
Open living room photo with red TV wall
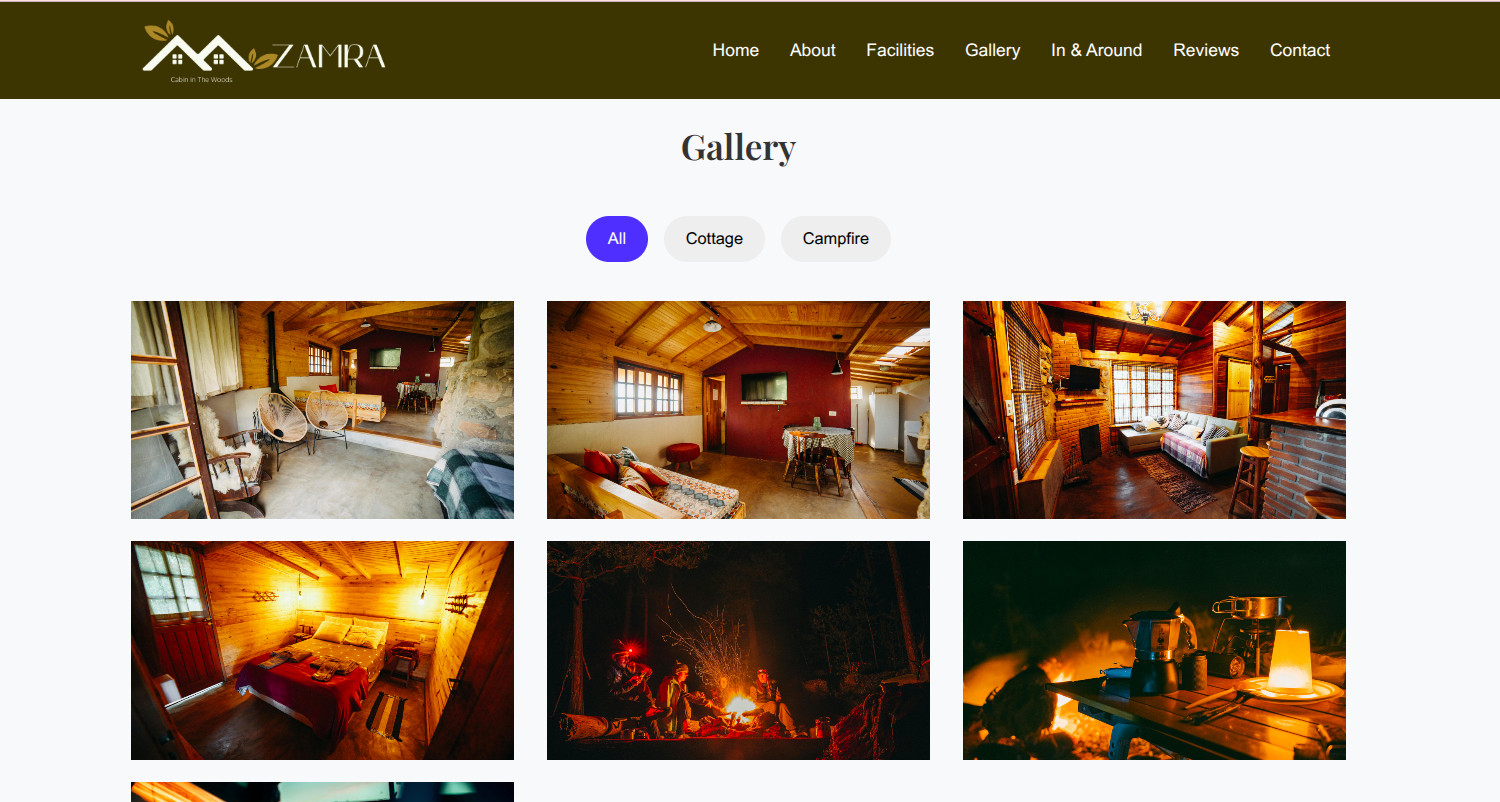coord(738,410)
